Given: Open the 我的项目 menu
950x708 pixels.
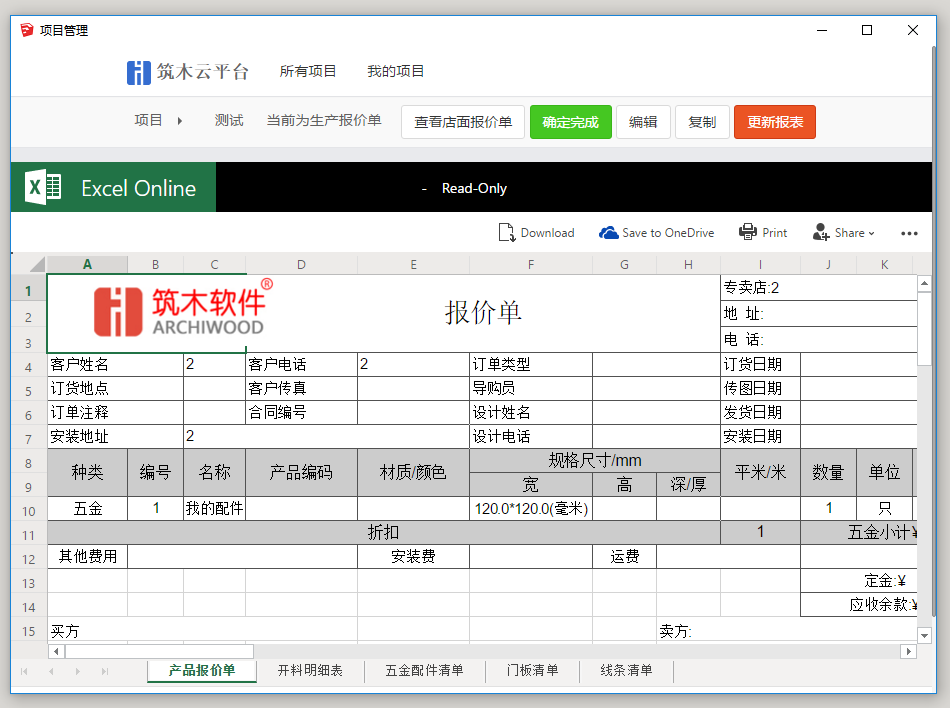Looking at the screenshot, I should click(395, 71).
